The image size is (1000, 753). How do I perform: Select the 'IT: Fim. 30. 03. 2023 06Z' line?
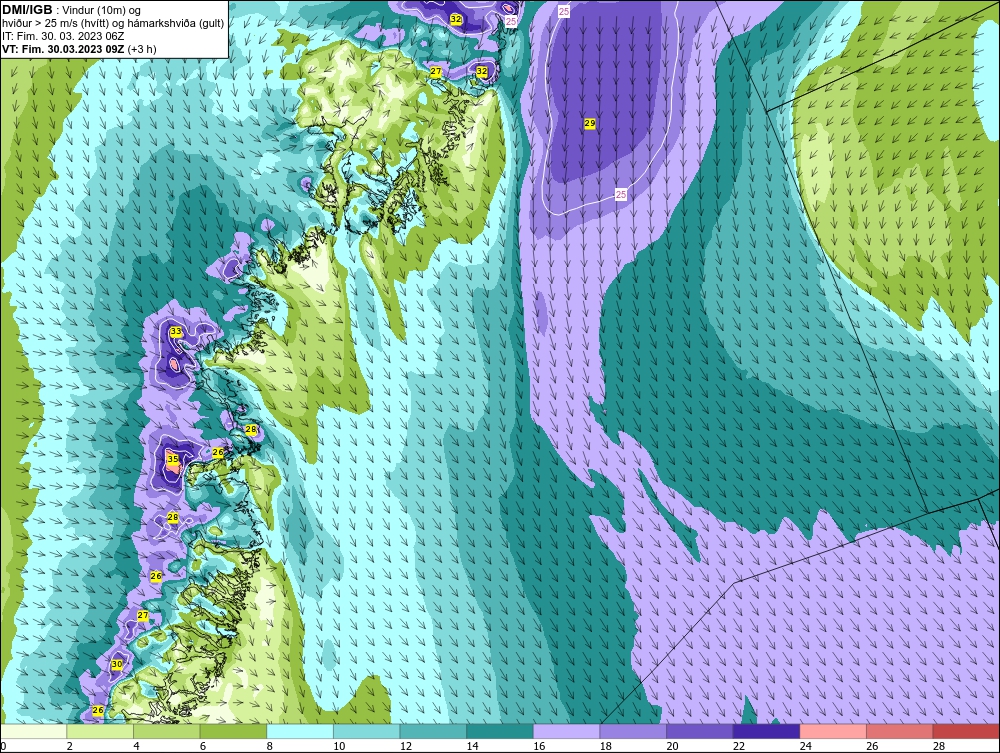point(63,36)
